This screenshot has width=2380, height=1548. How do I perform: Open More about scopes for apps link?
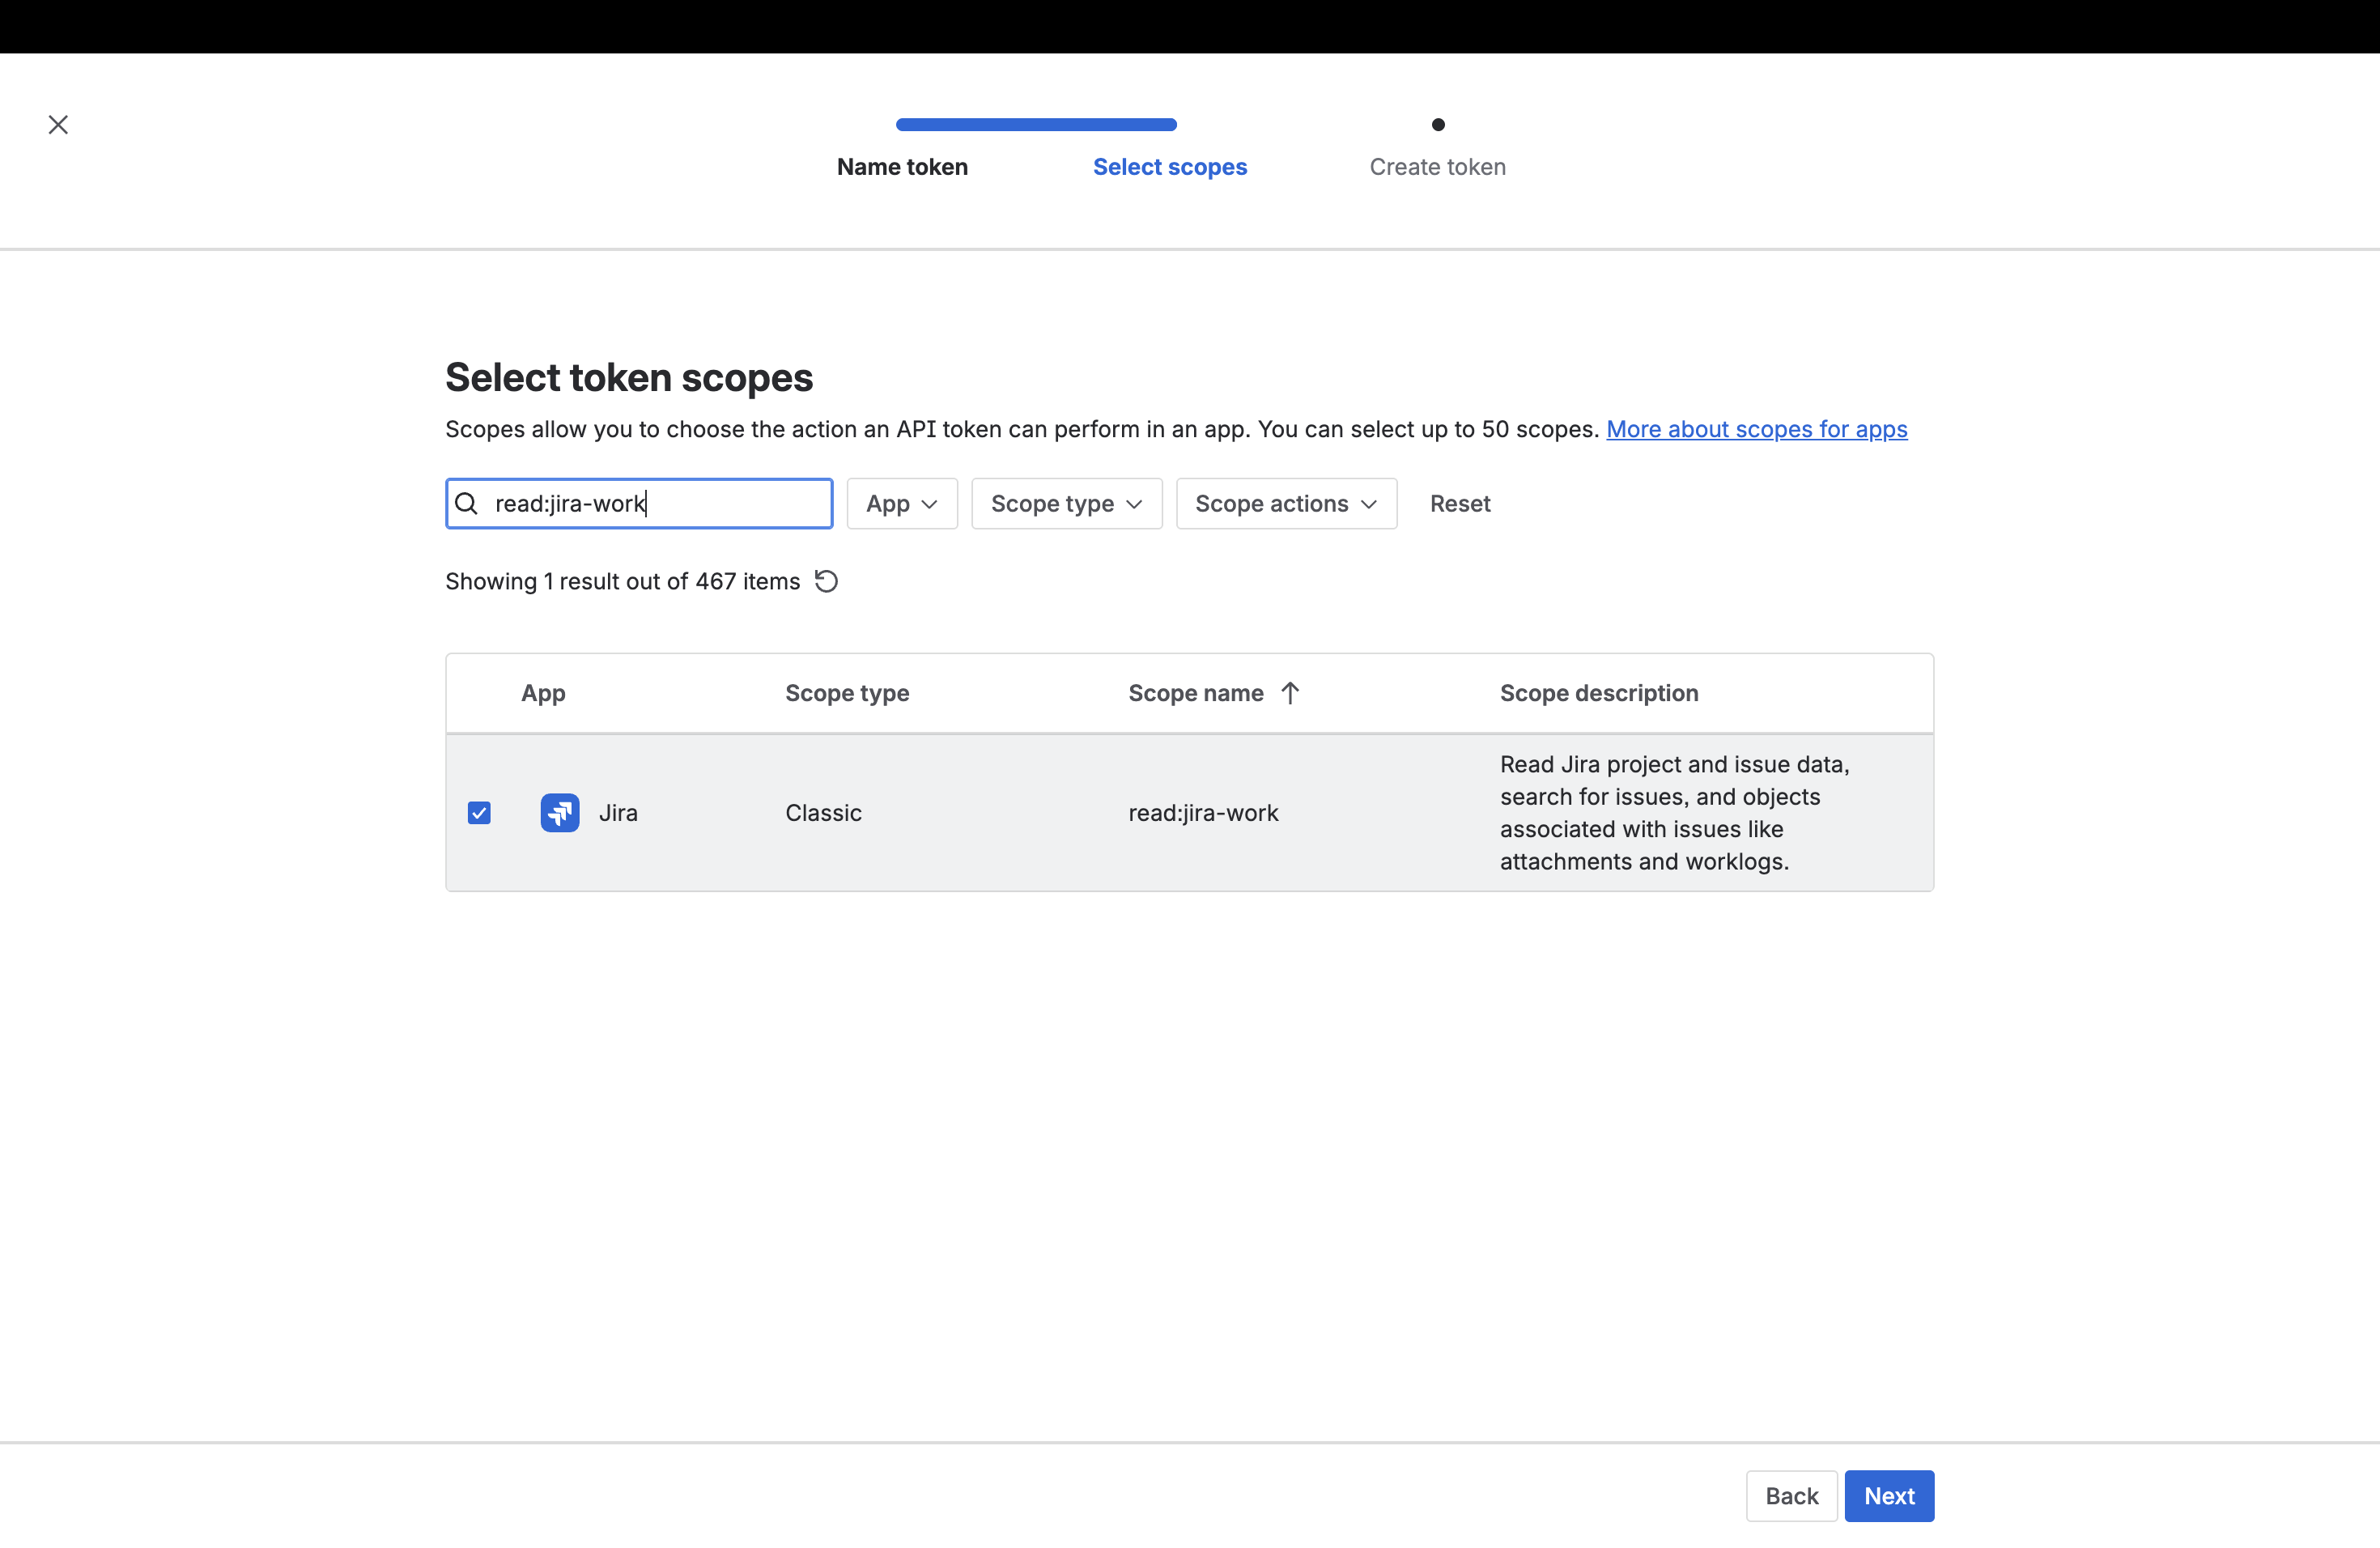tap(1756, 429)
